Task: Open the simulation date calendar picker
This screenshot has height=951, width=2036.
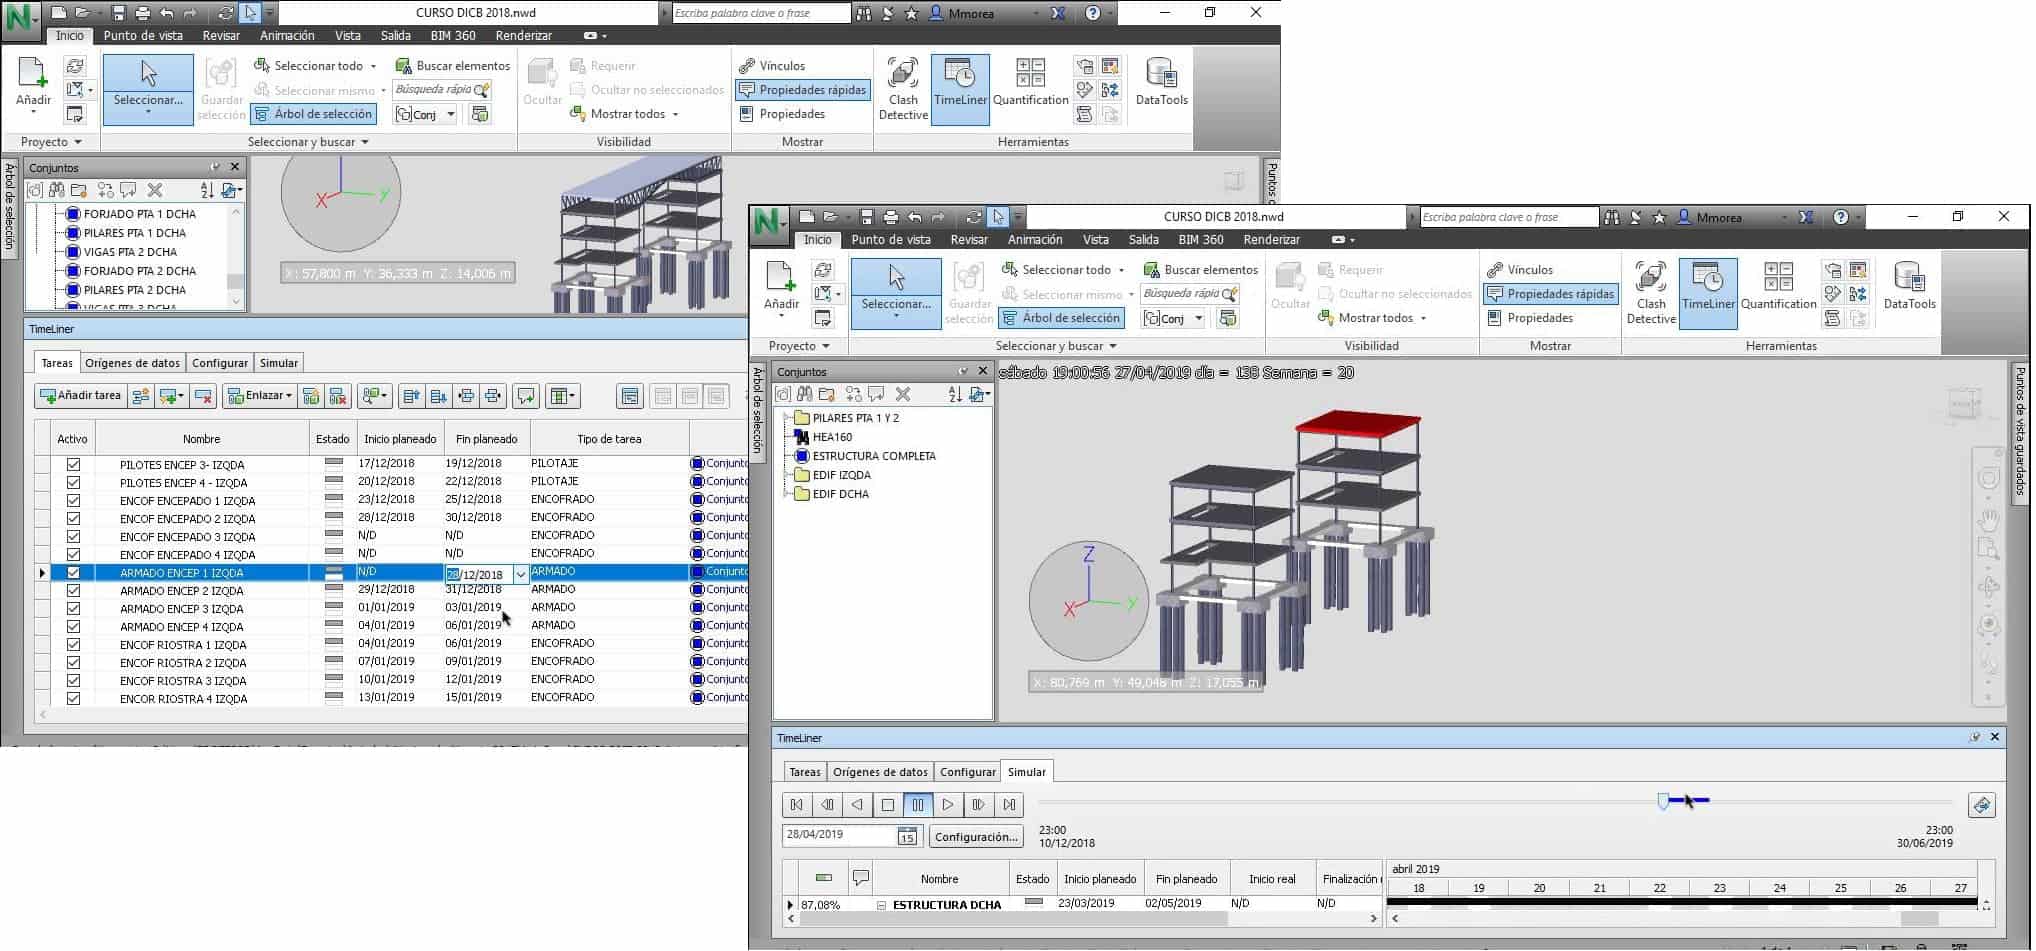Action: pos(907,836)
